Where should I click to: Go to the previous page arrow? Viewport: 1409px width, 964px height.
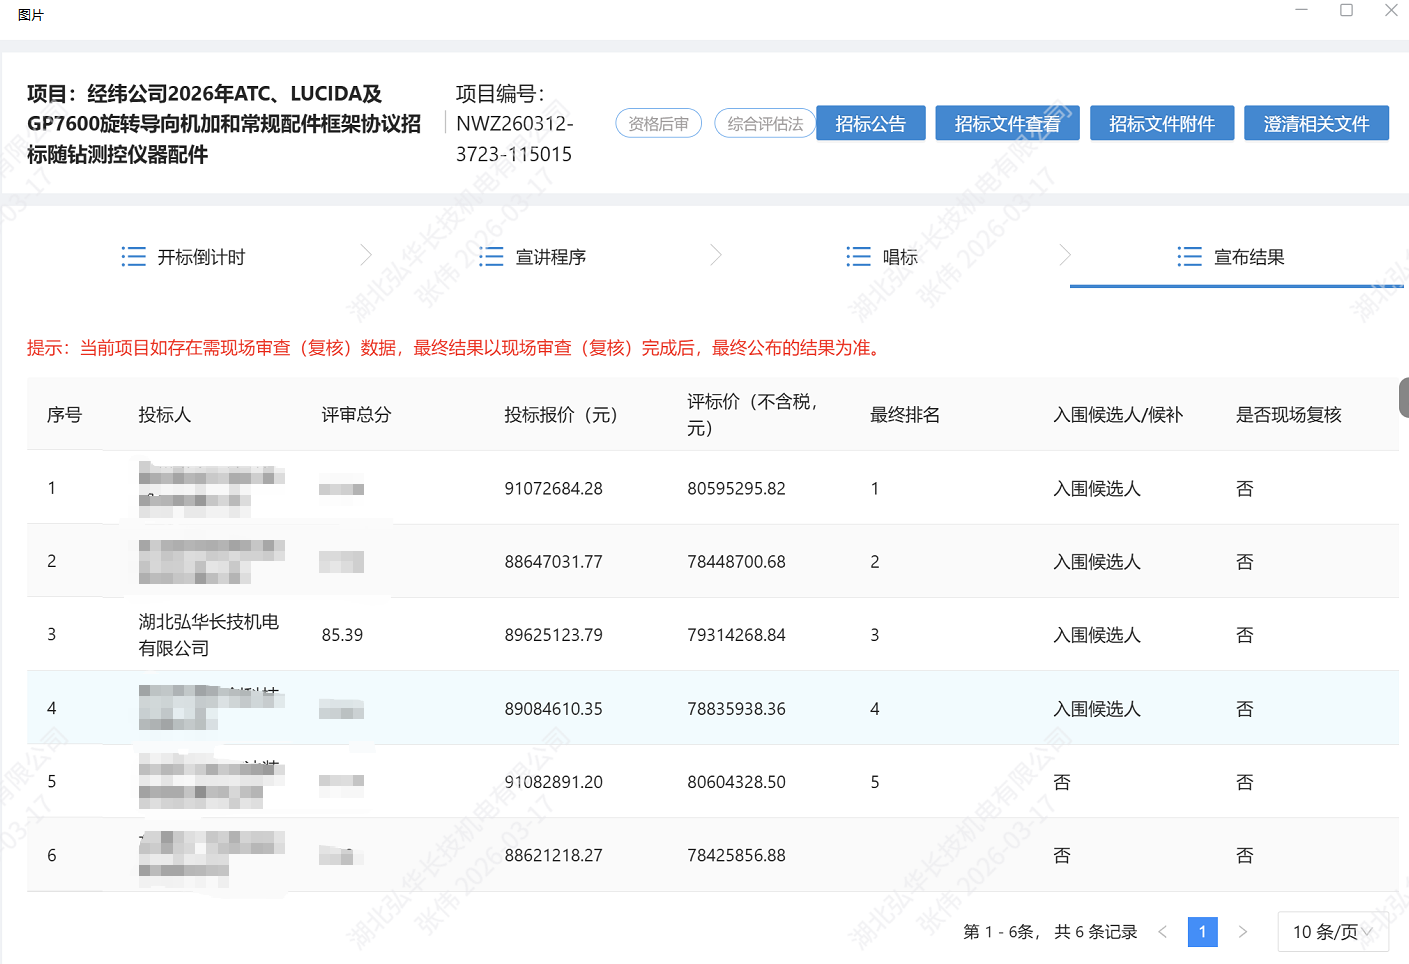click(x=1162, y=932)
